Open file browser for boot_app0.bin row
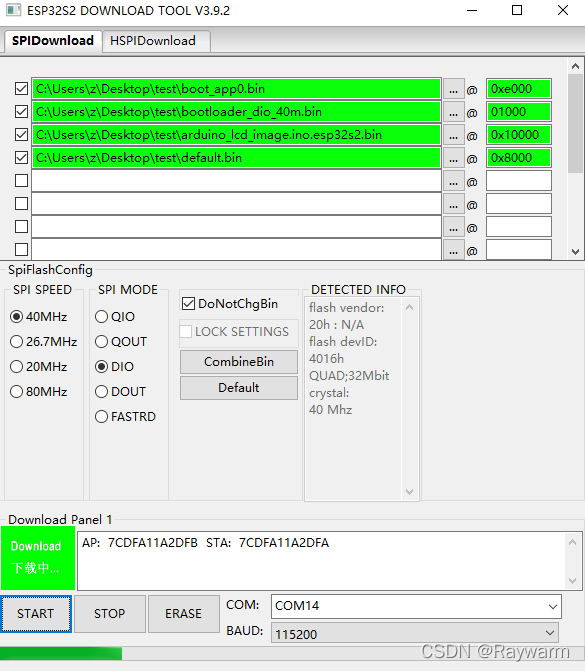Image resolution: width=585 pixels, height=671 pixels. click(454, 89)
